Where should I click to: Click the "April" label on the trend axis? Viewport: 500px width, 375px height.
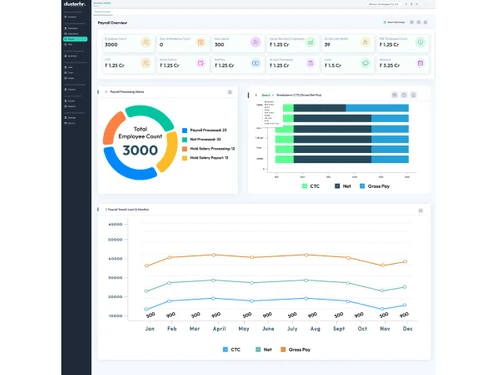tap(219, 329)
